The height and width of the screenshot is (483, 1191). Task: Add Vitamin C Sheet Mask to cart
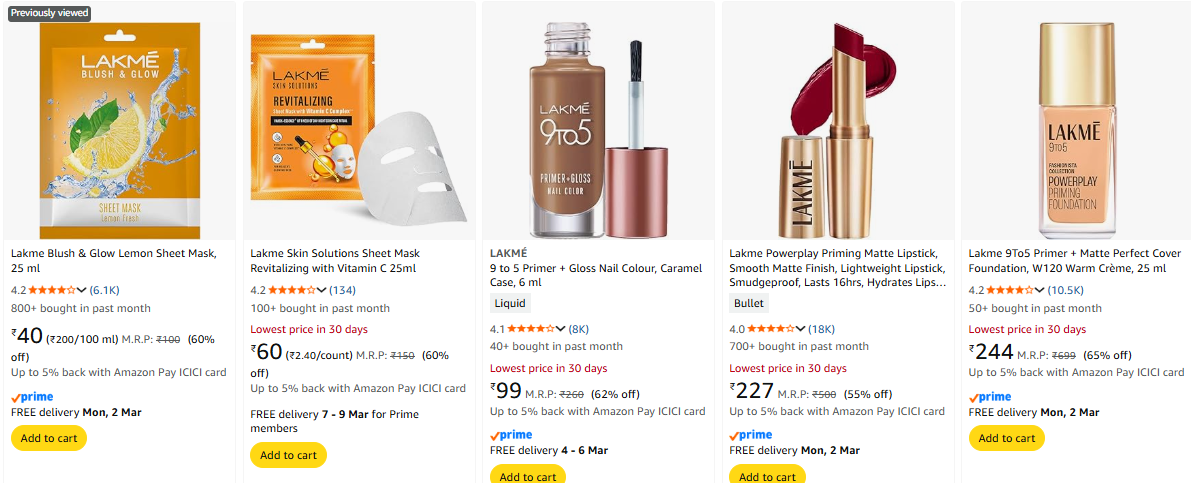click(x=288, y=455)
